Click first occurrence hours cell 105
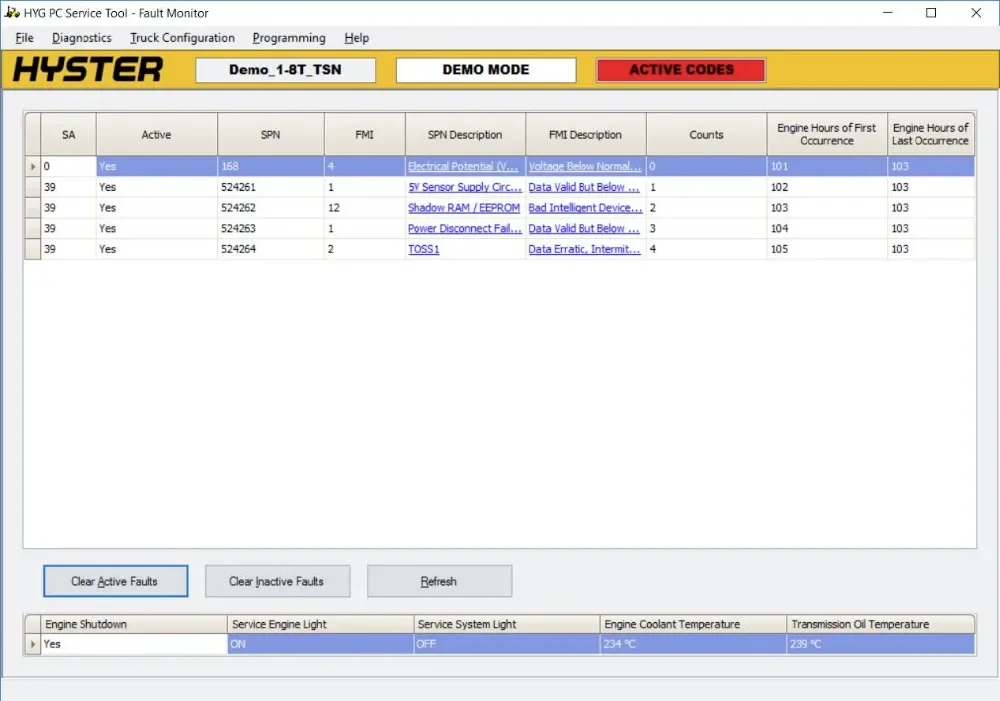The width and height of the screenshot is (1000, 701). click(x=827, y=249)
